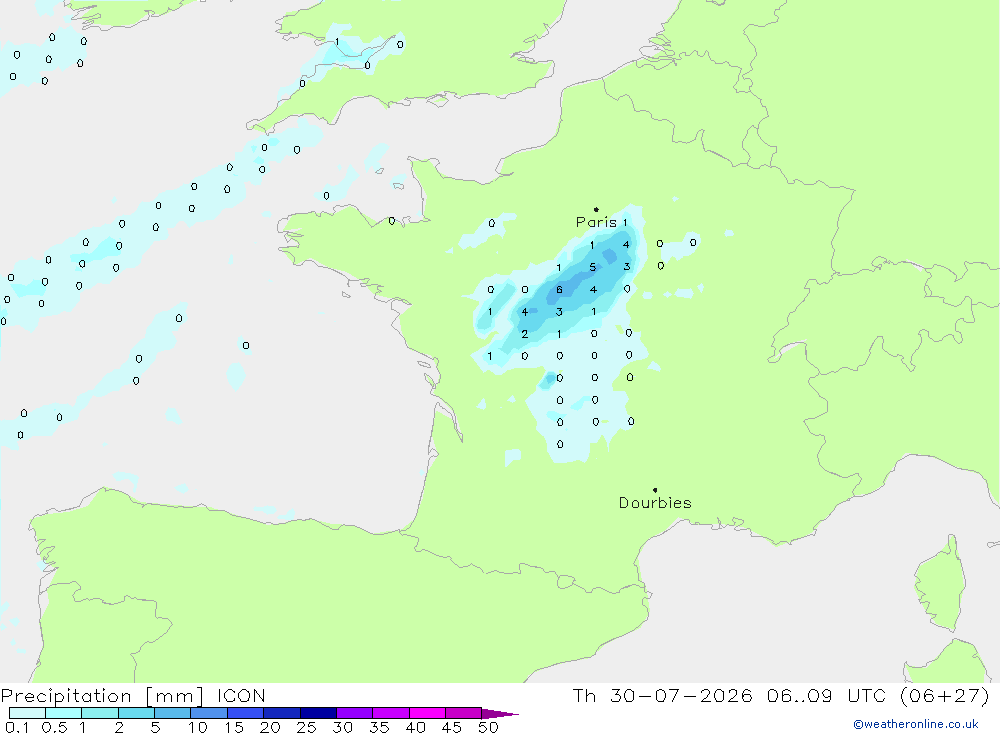Click the 25–30 mm legend color swatch
The width and height of the screenshot is (1000, 733).
point(318,713)
